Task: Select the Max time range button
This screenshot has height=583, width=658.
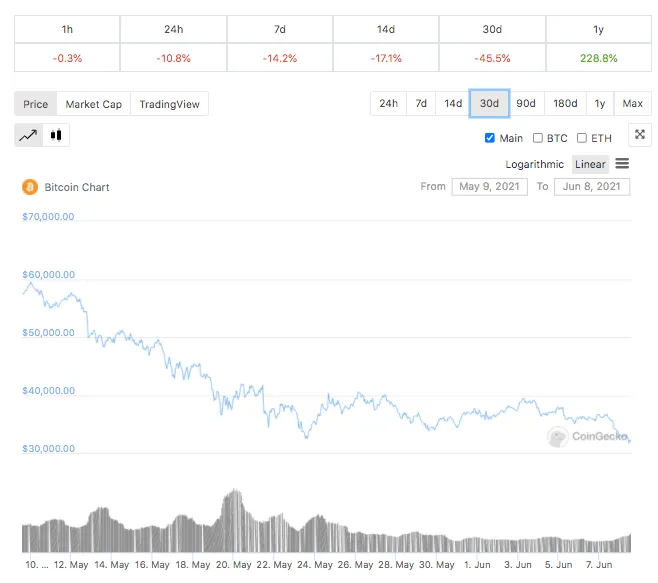Action: pos(632,103)
